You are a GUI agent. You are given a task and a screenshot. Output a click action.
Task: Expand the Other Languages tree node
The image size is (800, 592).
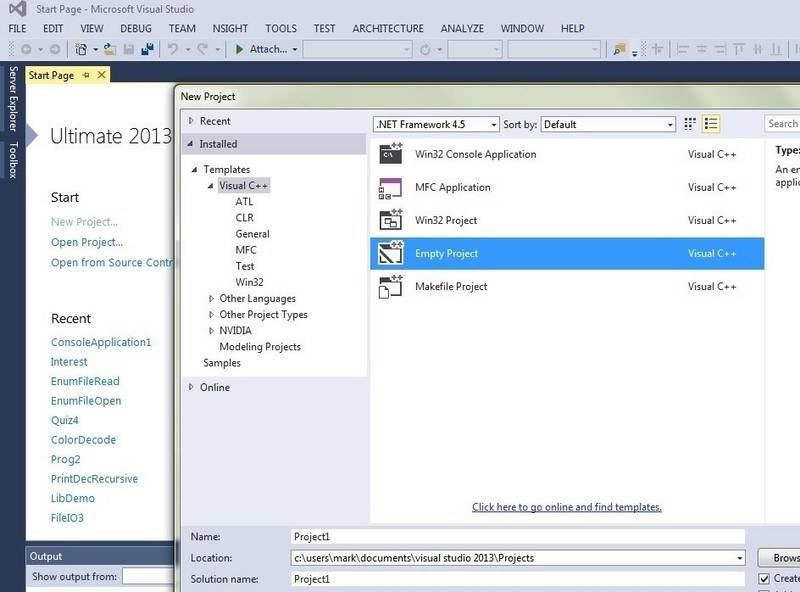[211, 299]
